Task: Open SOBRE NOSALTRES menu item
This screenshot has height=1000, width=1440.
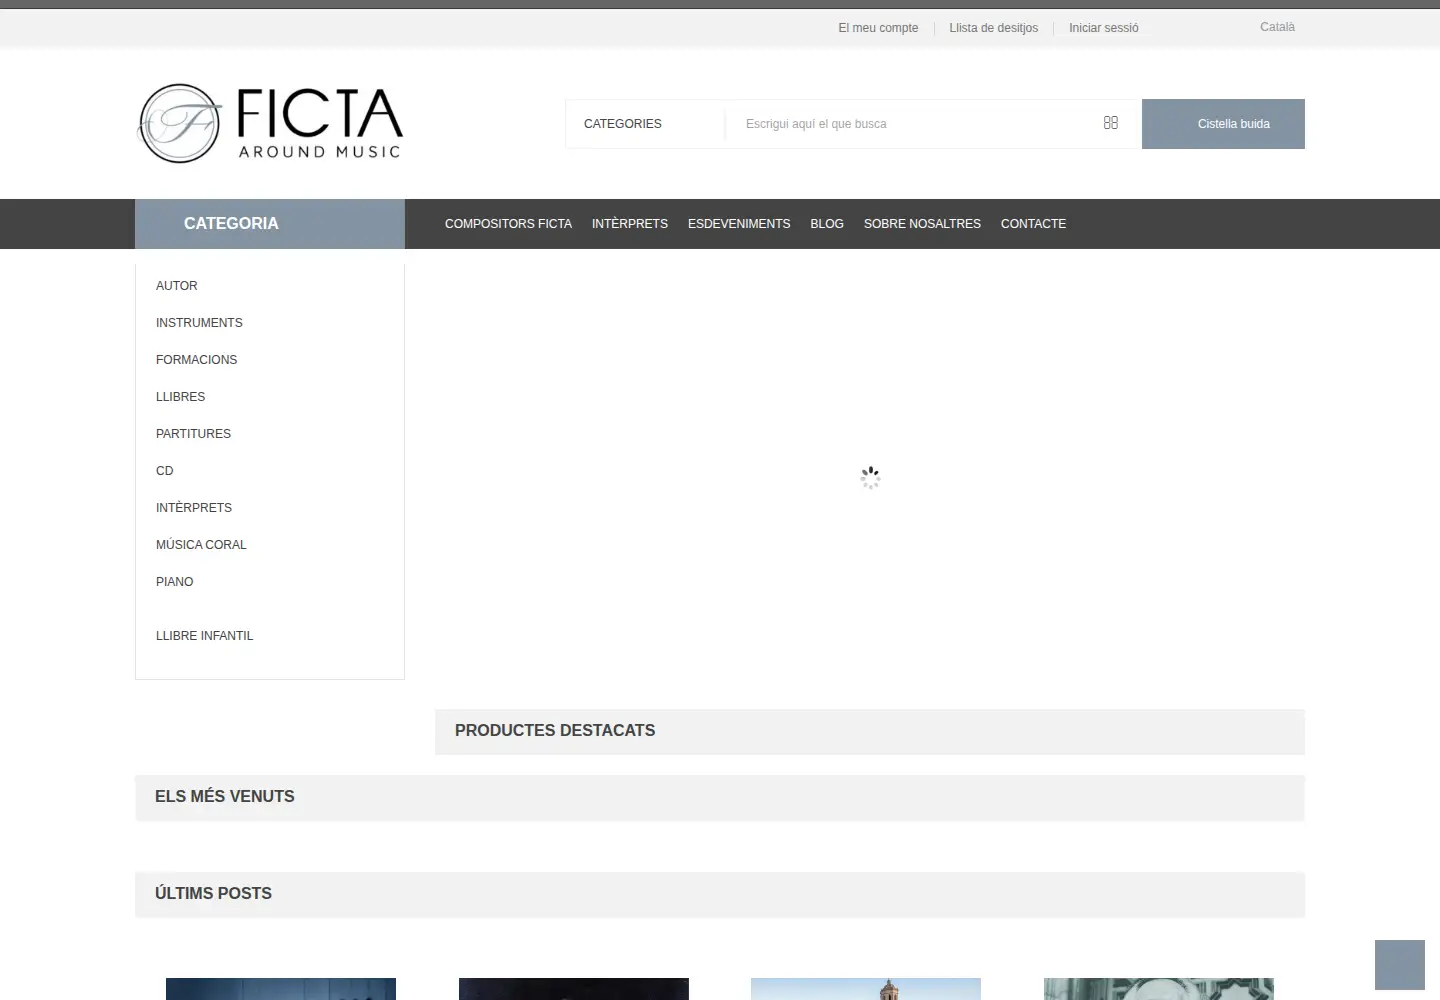Action: coord(922,224)
